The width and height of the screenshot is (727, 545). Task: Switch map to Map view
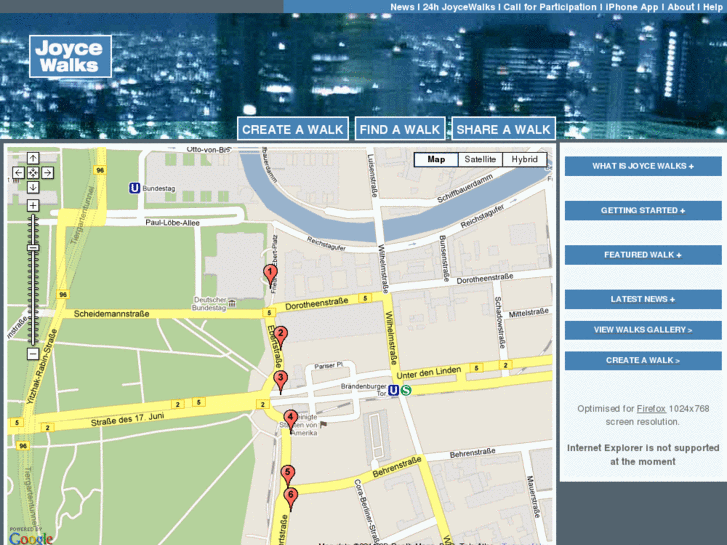[436, 160]
